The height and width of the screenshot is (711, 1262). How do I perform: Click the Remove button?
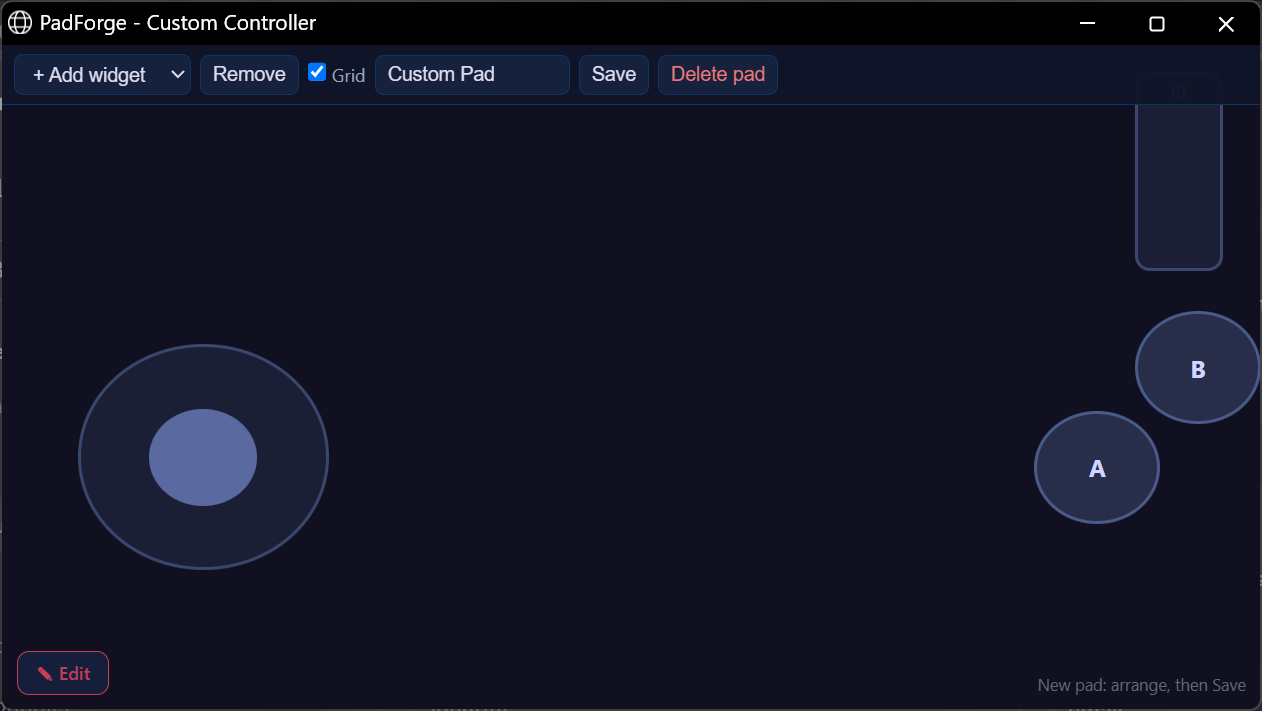click(x=249, y=75)
